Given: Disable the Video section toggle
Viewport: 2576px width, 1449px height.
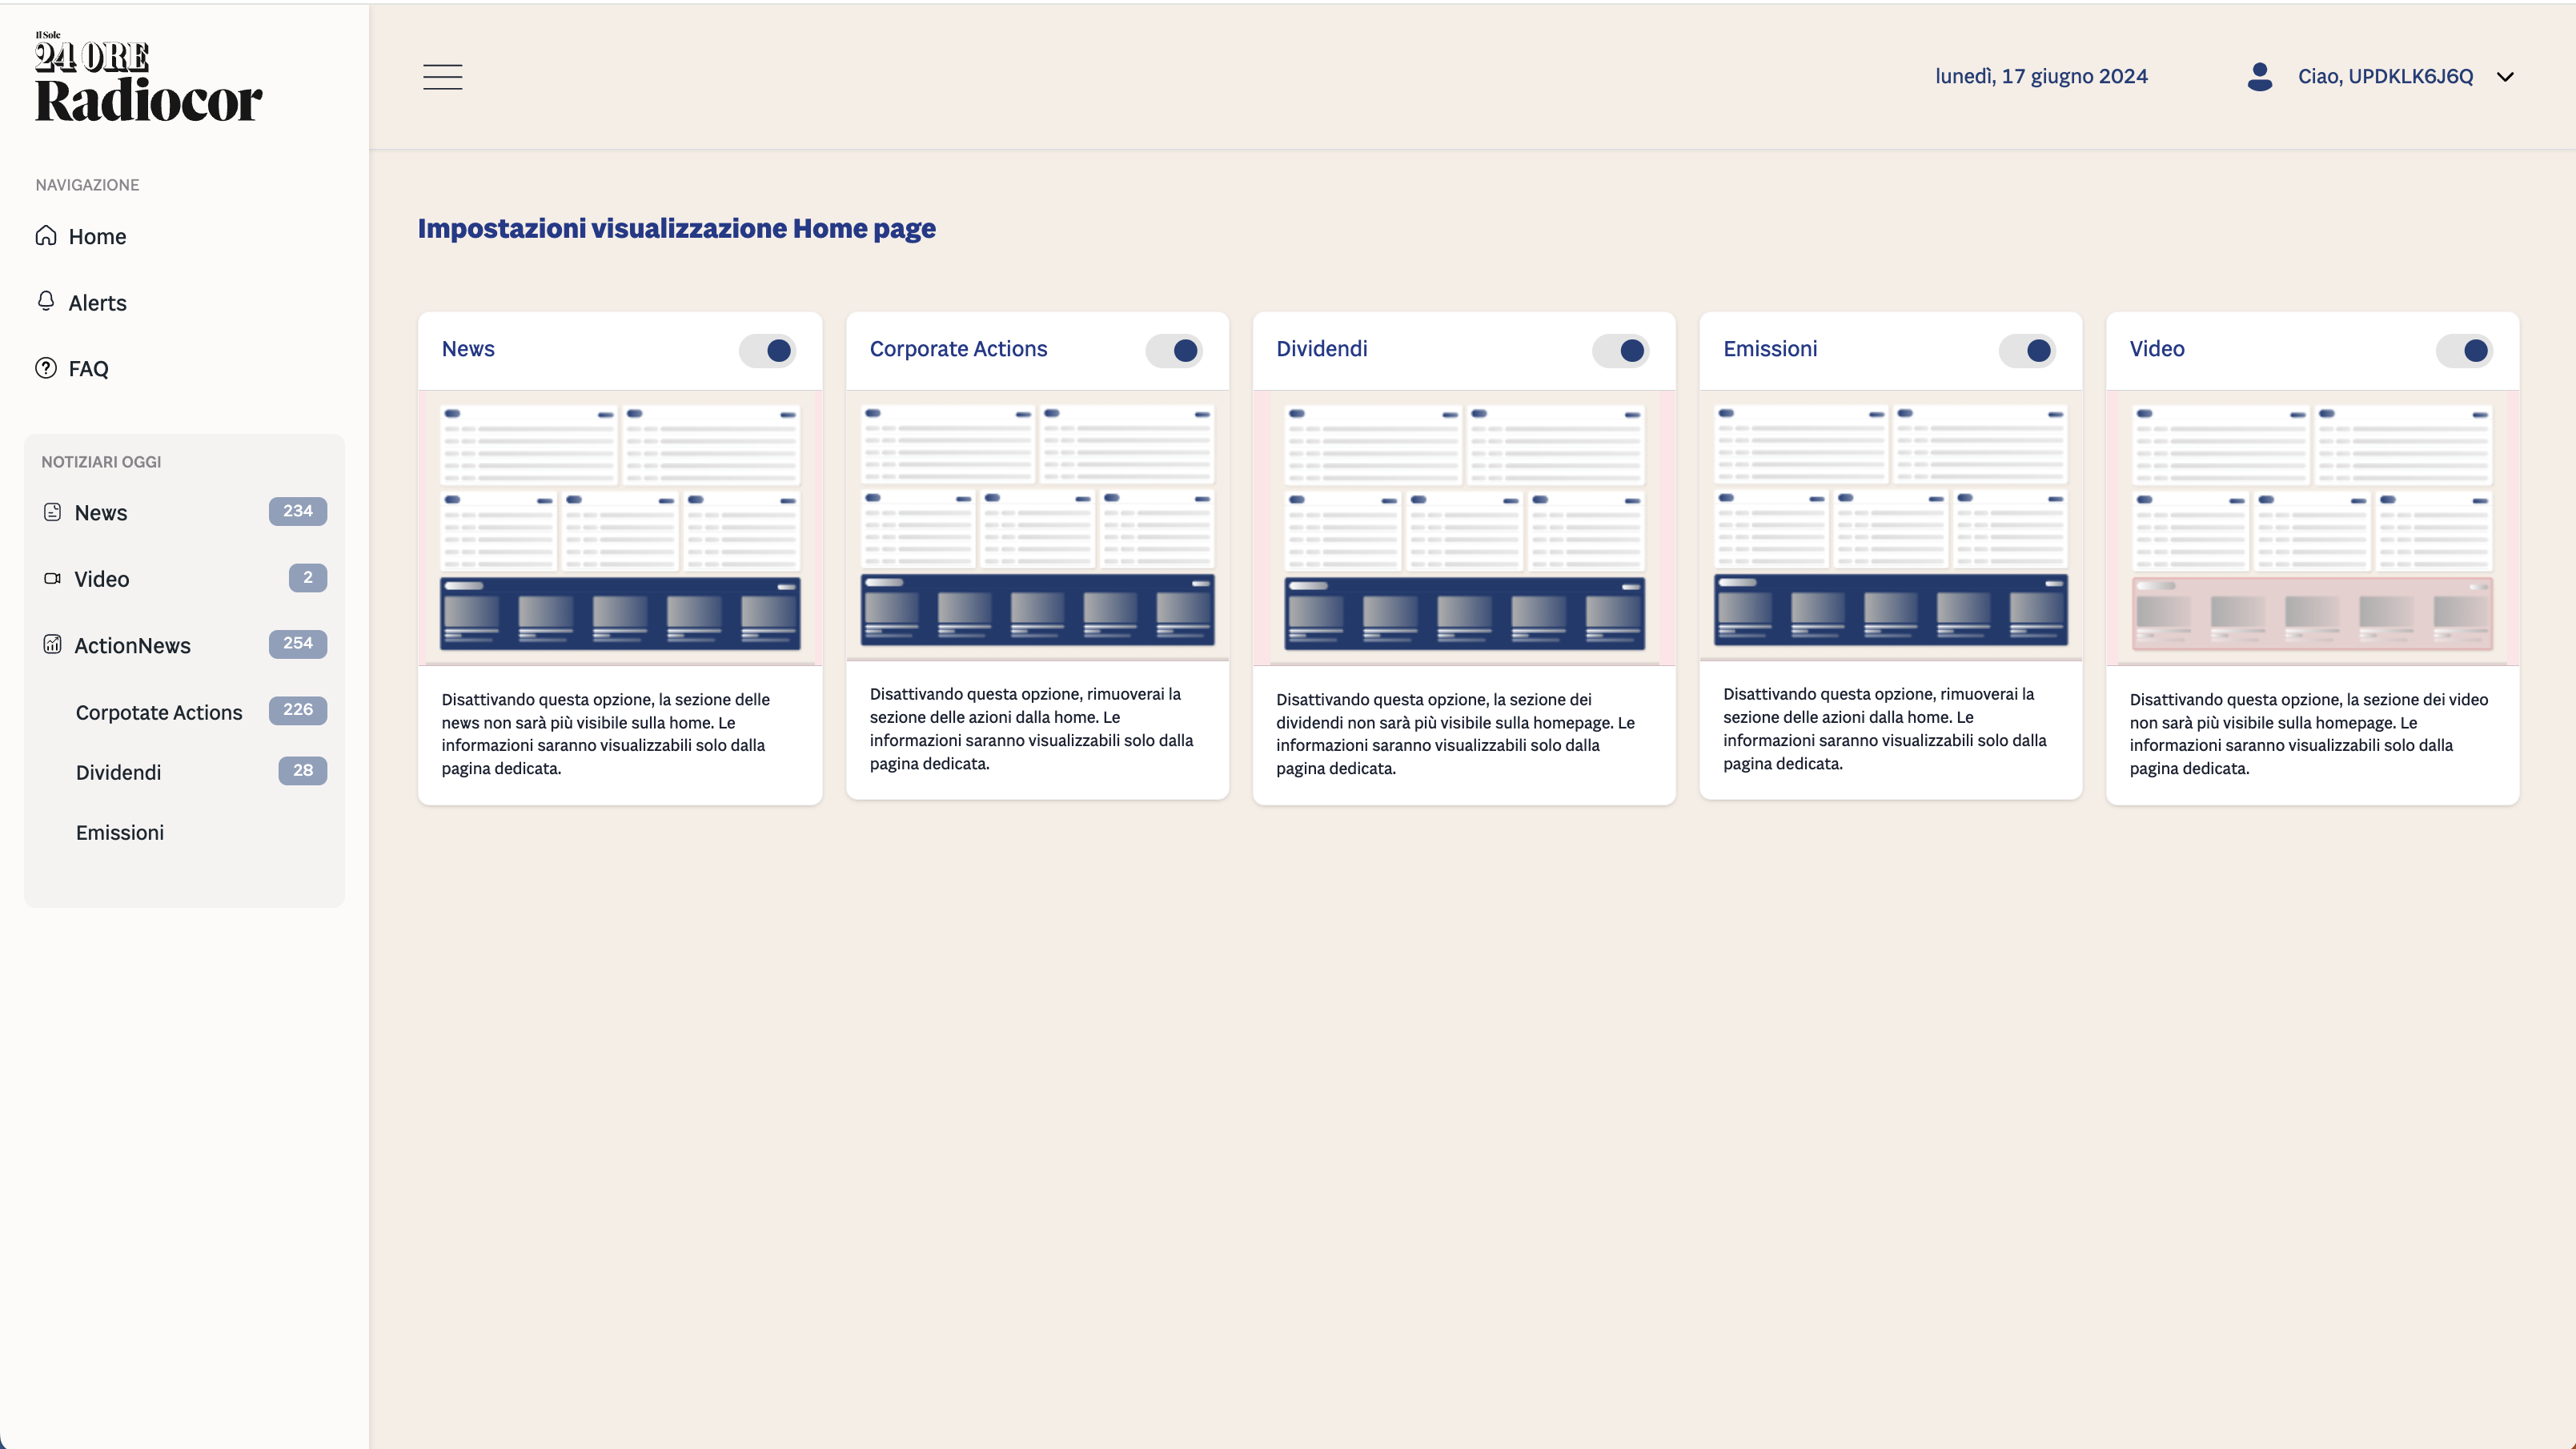Looking at the screenshot, I should tap(2465, 350).
